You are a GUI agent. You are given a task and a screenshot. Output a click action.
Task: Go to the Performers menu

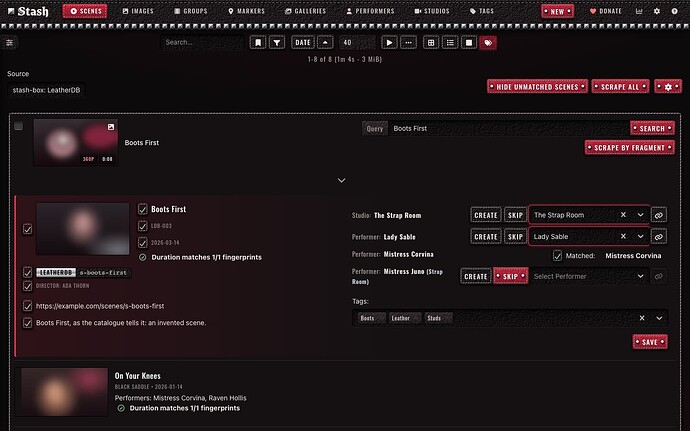370,11
